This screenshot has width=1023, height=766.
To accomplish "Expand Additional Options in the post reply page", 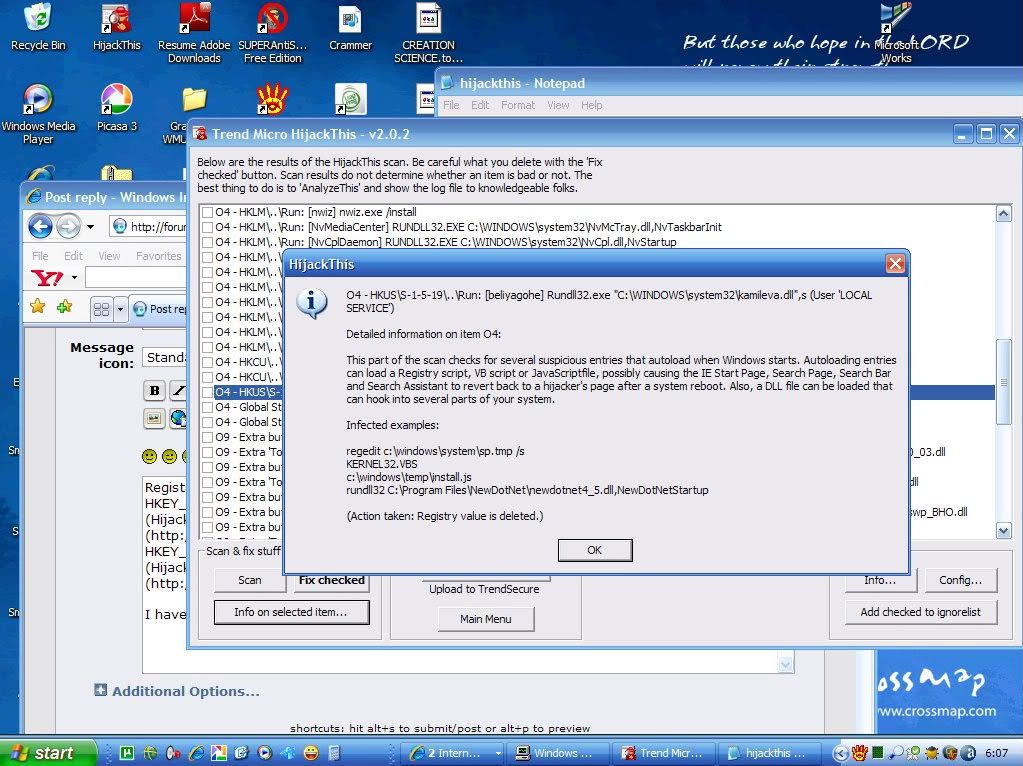I will pyautogui.click(x=177, y=691).
